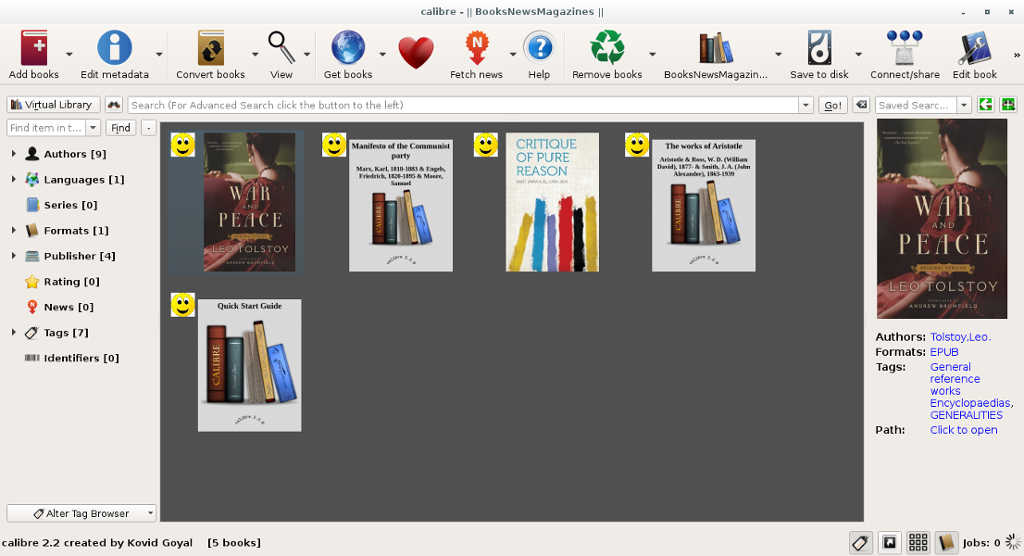Toggle the cover grid view button
The width and height of the screenshot is (1024, 556).
[917, 542]
